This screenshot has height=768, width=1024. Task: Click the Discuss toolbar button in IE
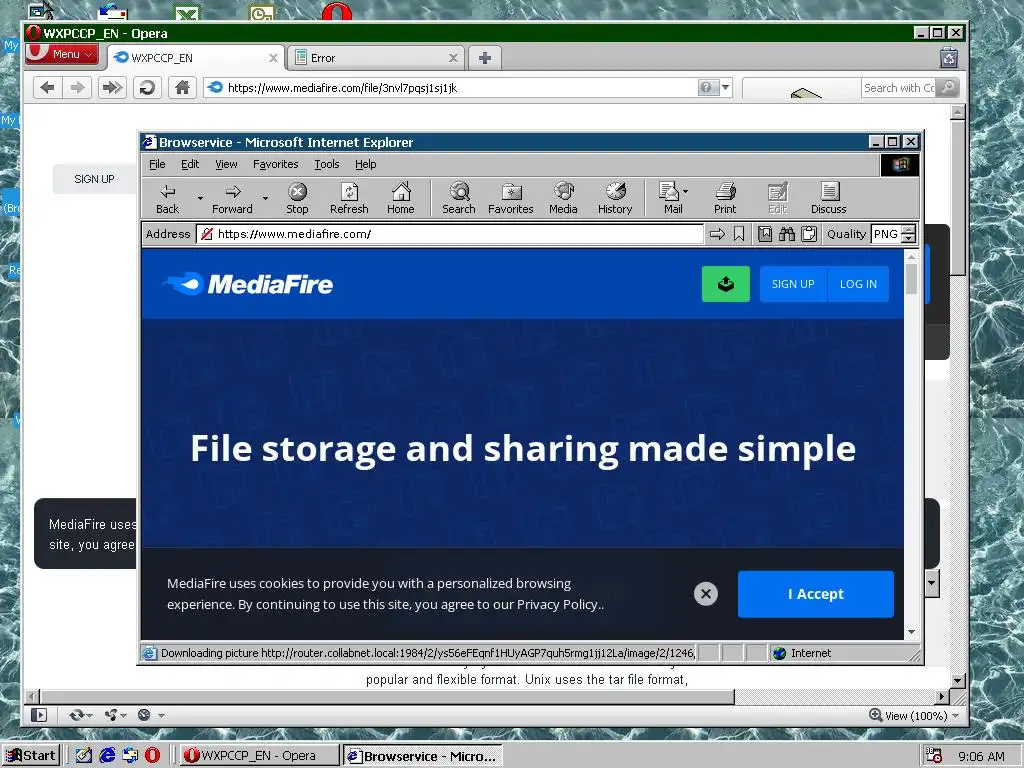[x=829, y=198]
